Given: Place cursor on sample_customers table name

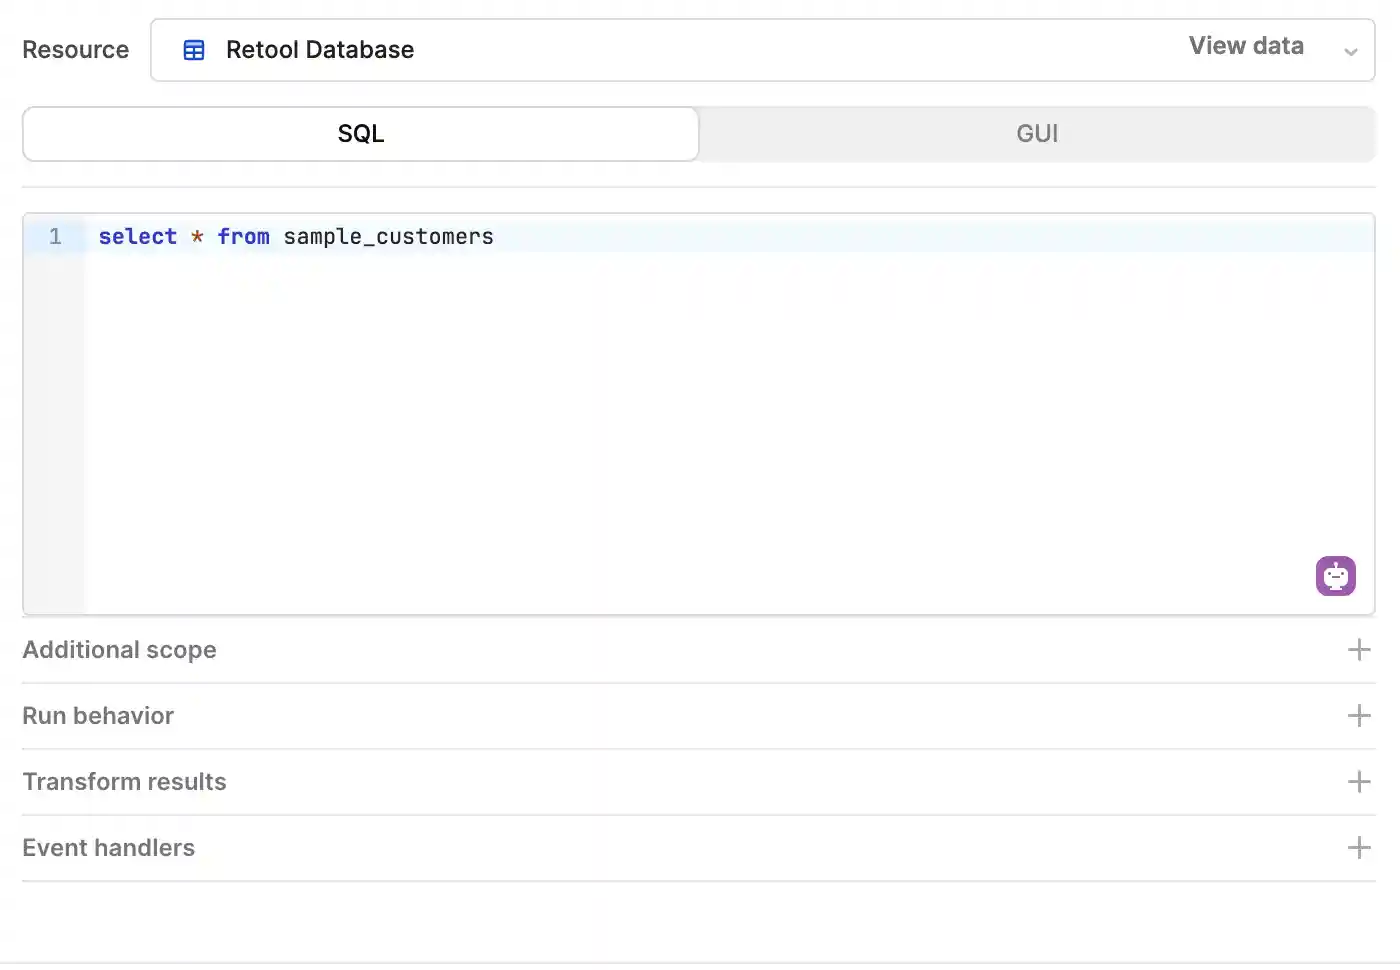Looking at the screenshot, I should click(x=388, y=237).
